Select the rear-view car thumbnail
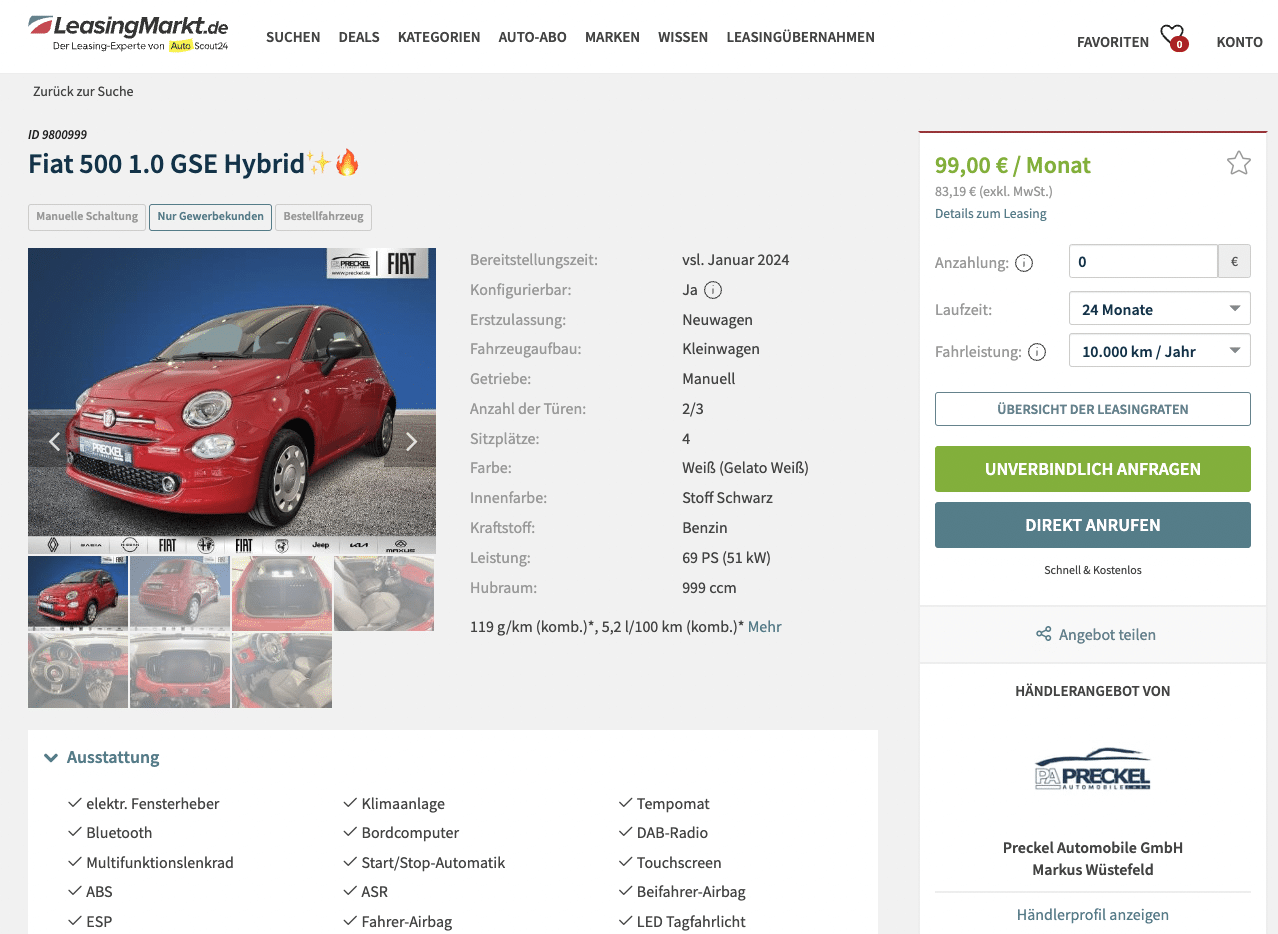Screen dimensions: 1278x934 180,593
